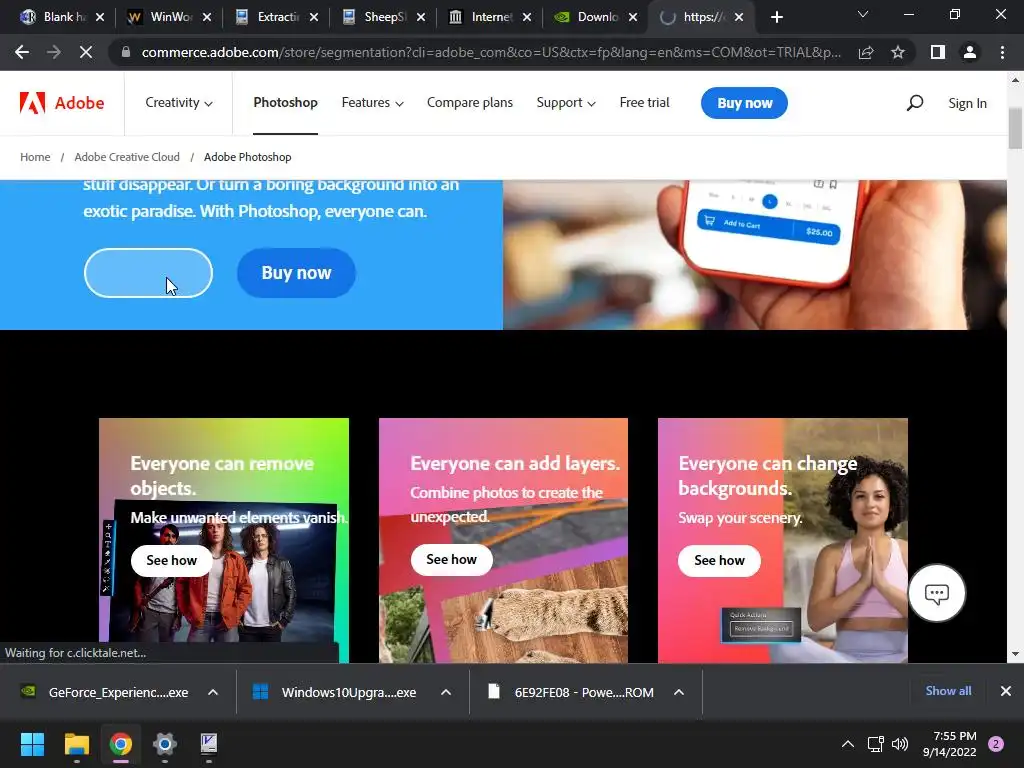Close the Blank tab
This screenshot has height=768, width=1024.
tap(100, 17)
